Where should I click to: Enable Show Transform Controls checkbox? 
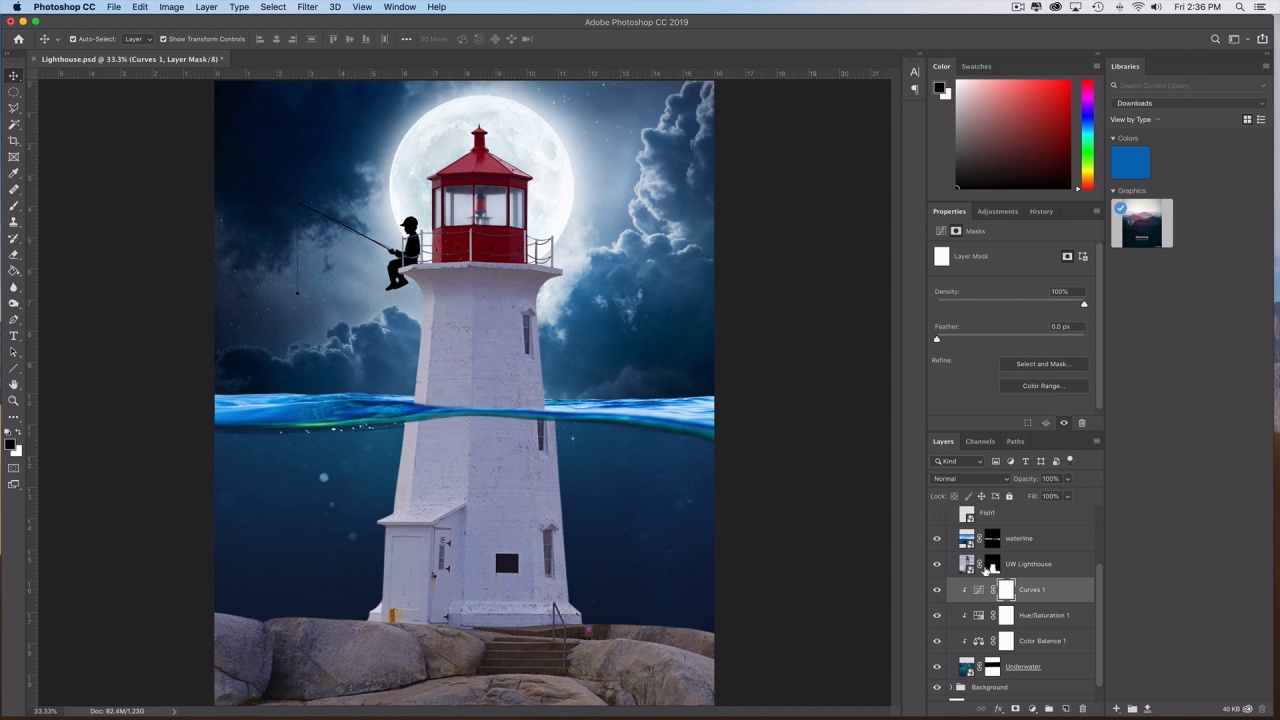[163, 39]
